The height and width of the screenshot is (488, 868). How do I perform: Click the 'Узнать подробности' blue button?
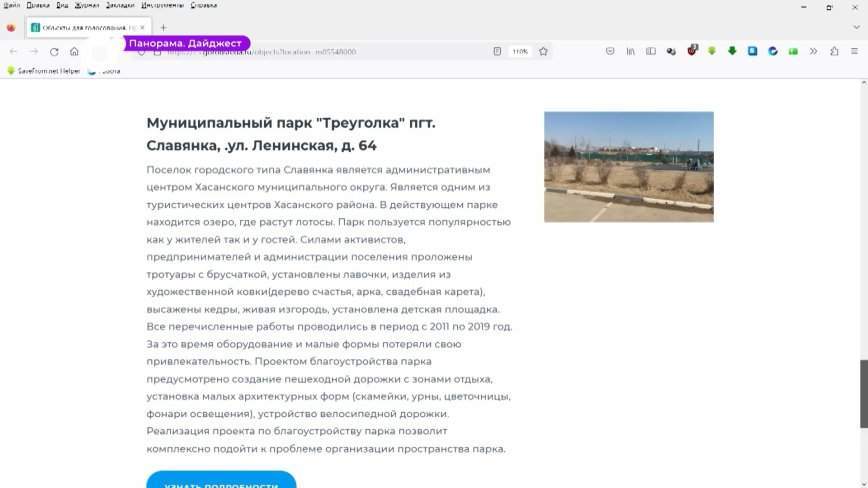click(221, 480)
